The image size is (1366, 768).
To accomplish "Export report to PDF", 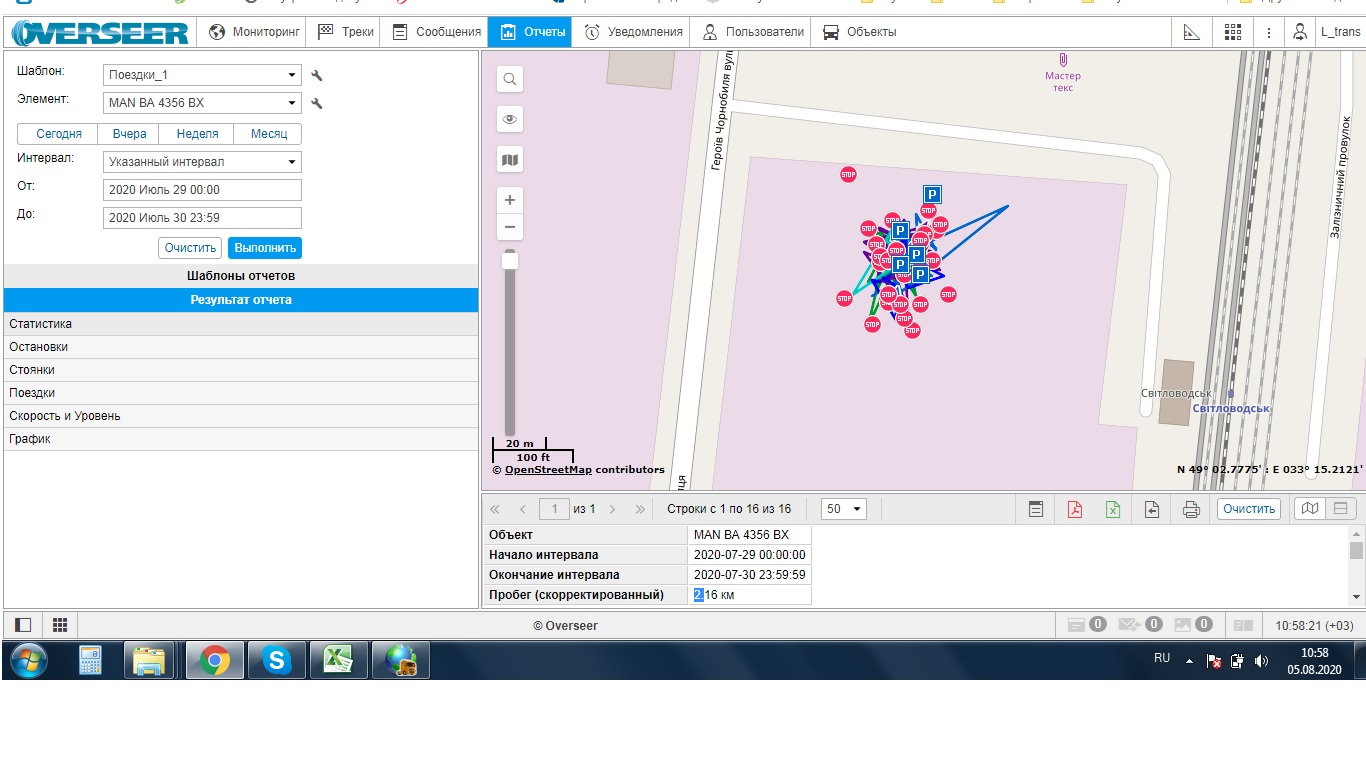I will pos(1074,509).
